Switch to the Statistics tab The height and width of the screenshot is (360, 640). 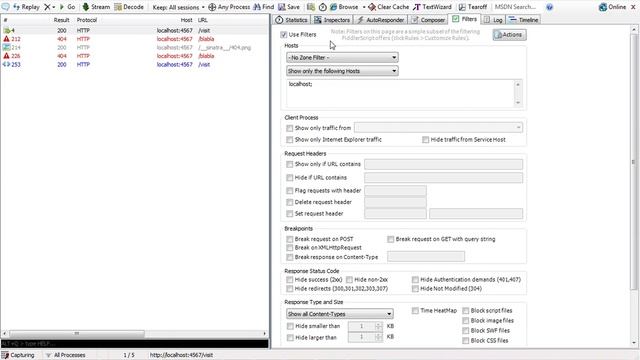[x=291, y=20]
